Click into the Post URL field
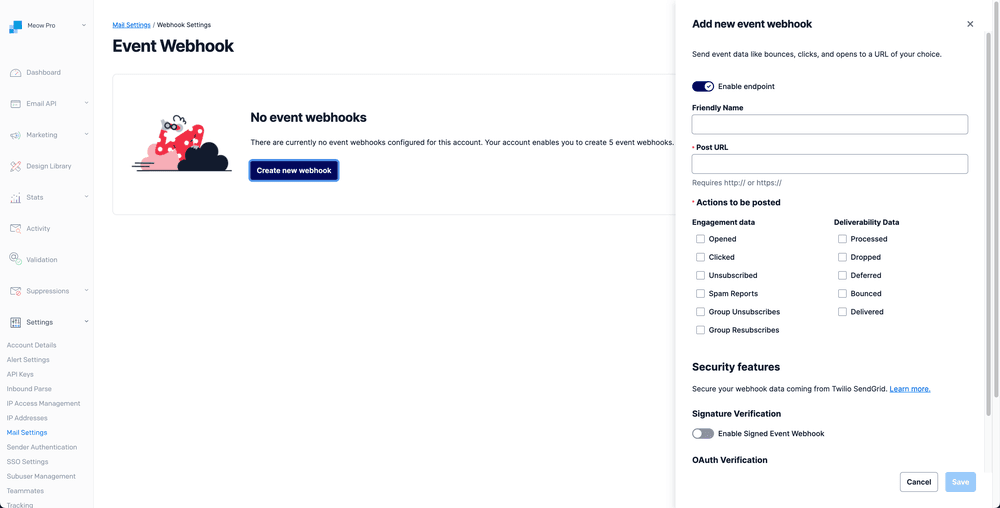Image resolution: width=1000 pixels, height=508 pixels. pyautogui.click(x=829, y=164)
